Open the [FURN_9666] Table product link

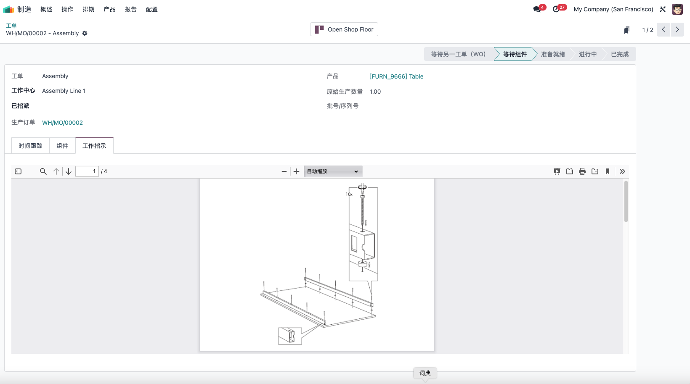click(396, 76)
